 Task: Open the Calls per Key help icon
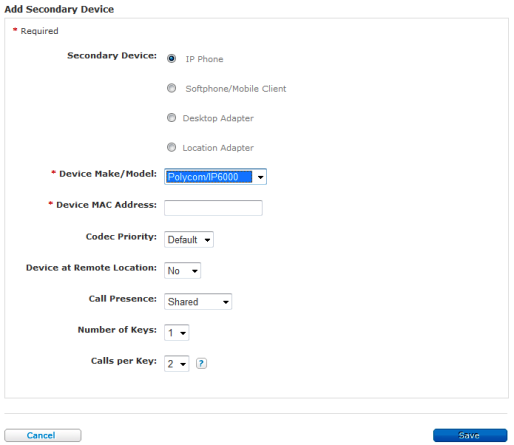(x=201, y=363)
